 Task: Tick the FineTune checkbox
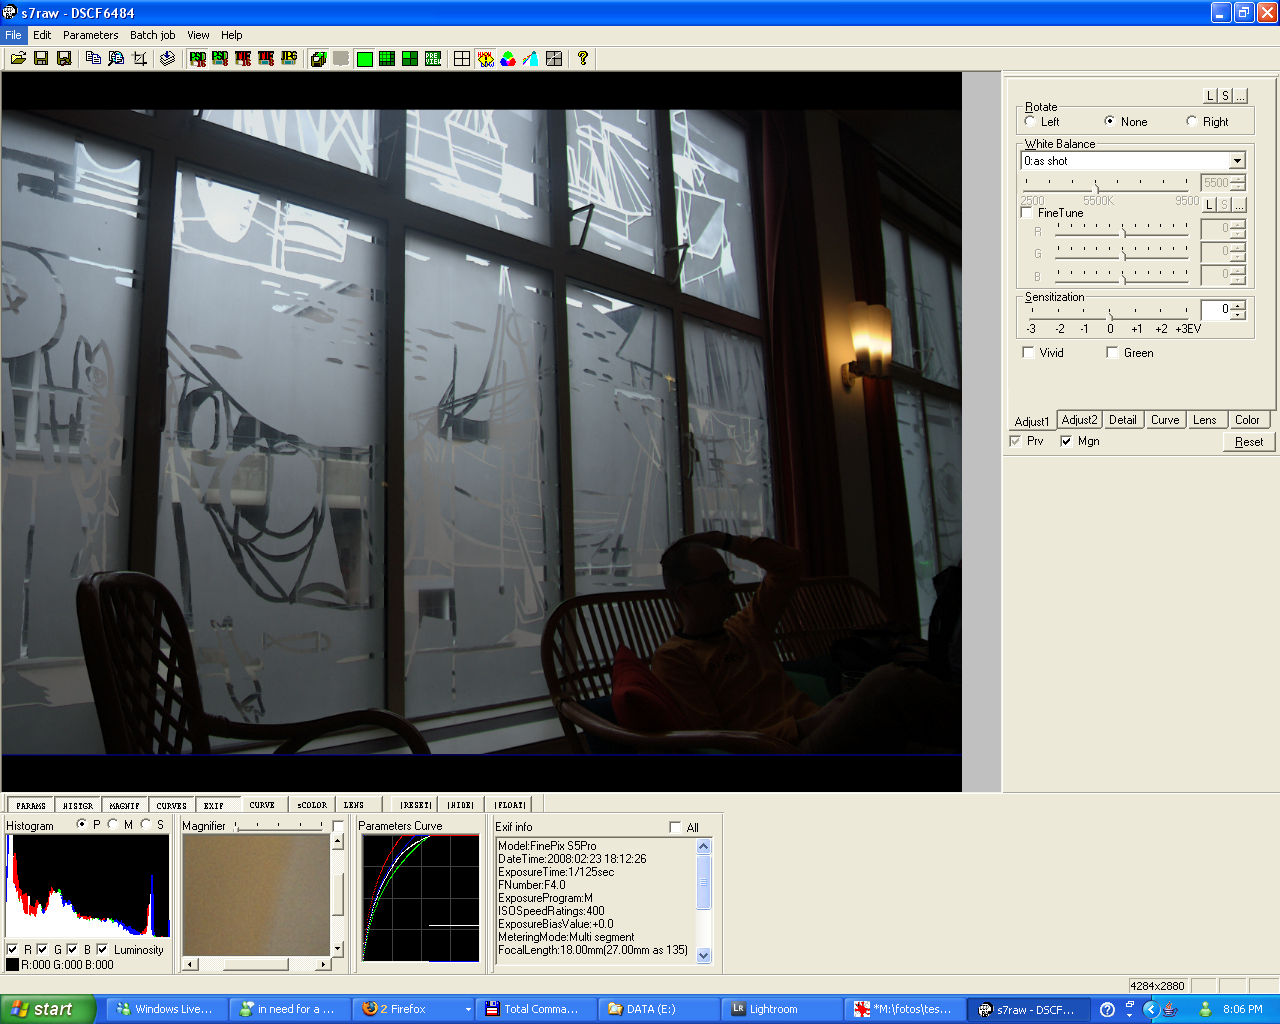pos(1027,213)
